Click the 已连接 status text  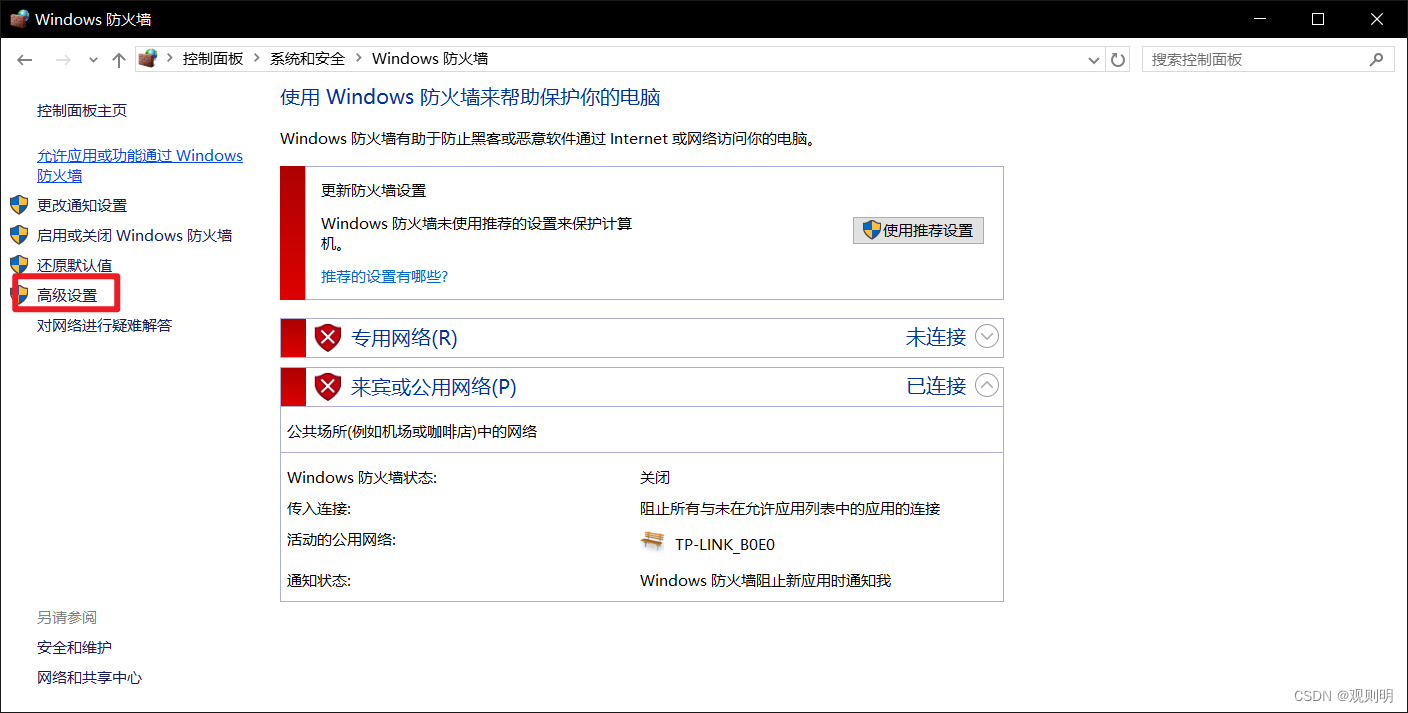pyautogui.click(x=936, y=385)
